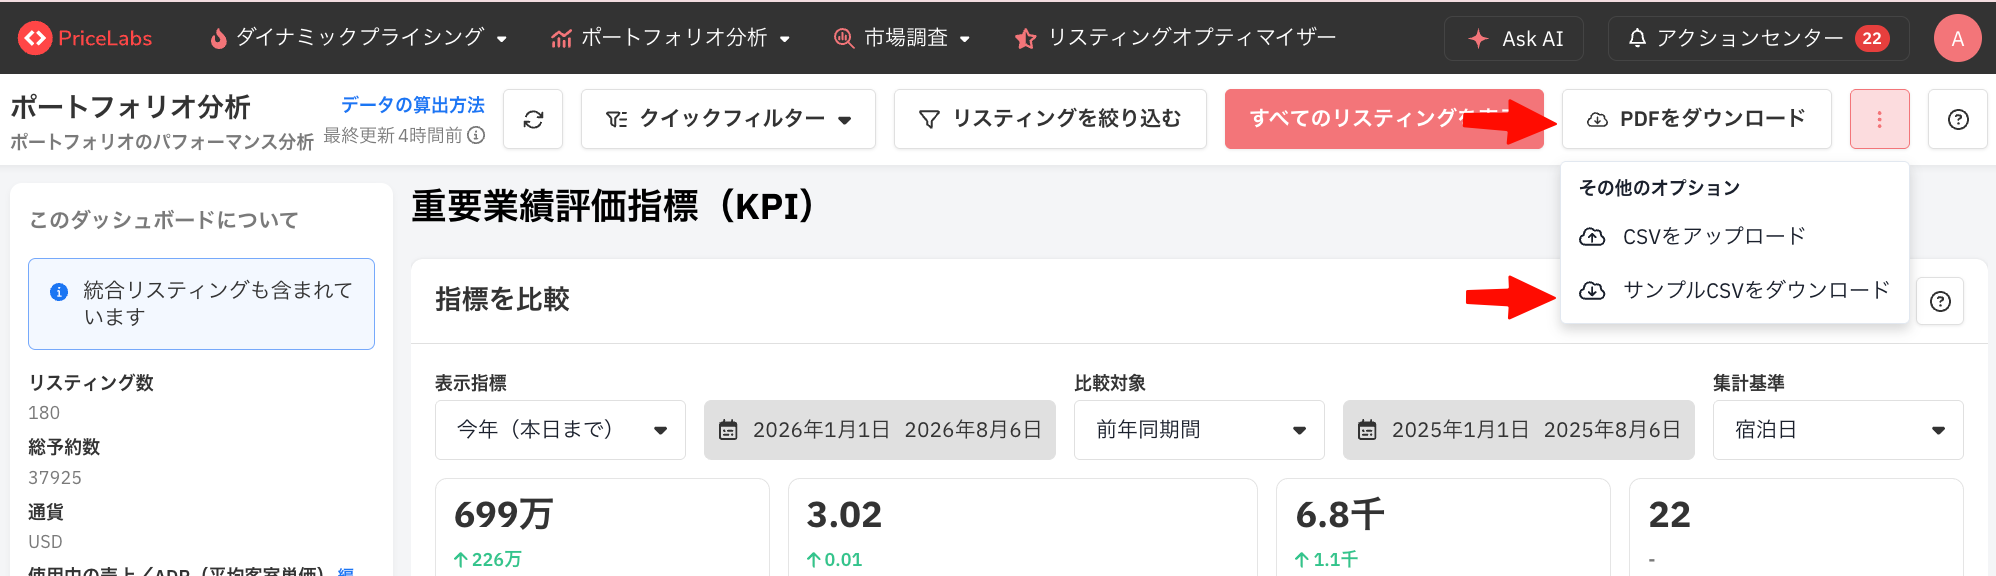This screenshot has width=1996, height=576.
Task: Click calendar icon of 2026年 date range
Action: [x=728, y=430]
